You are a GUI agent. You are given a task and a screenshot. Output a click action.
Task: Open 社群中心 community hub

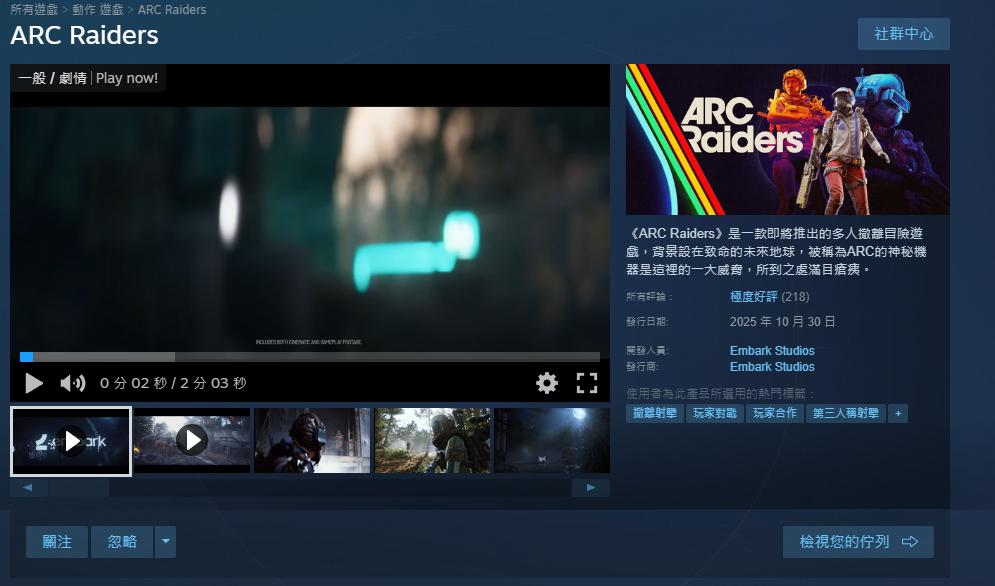point(903,34)
